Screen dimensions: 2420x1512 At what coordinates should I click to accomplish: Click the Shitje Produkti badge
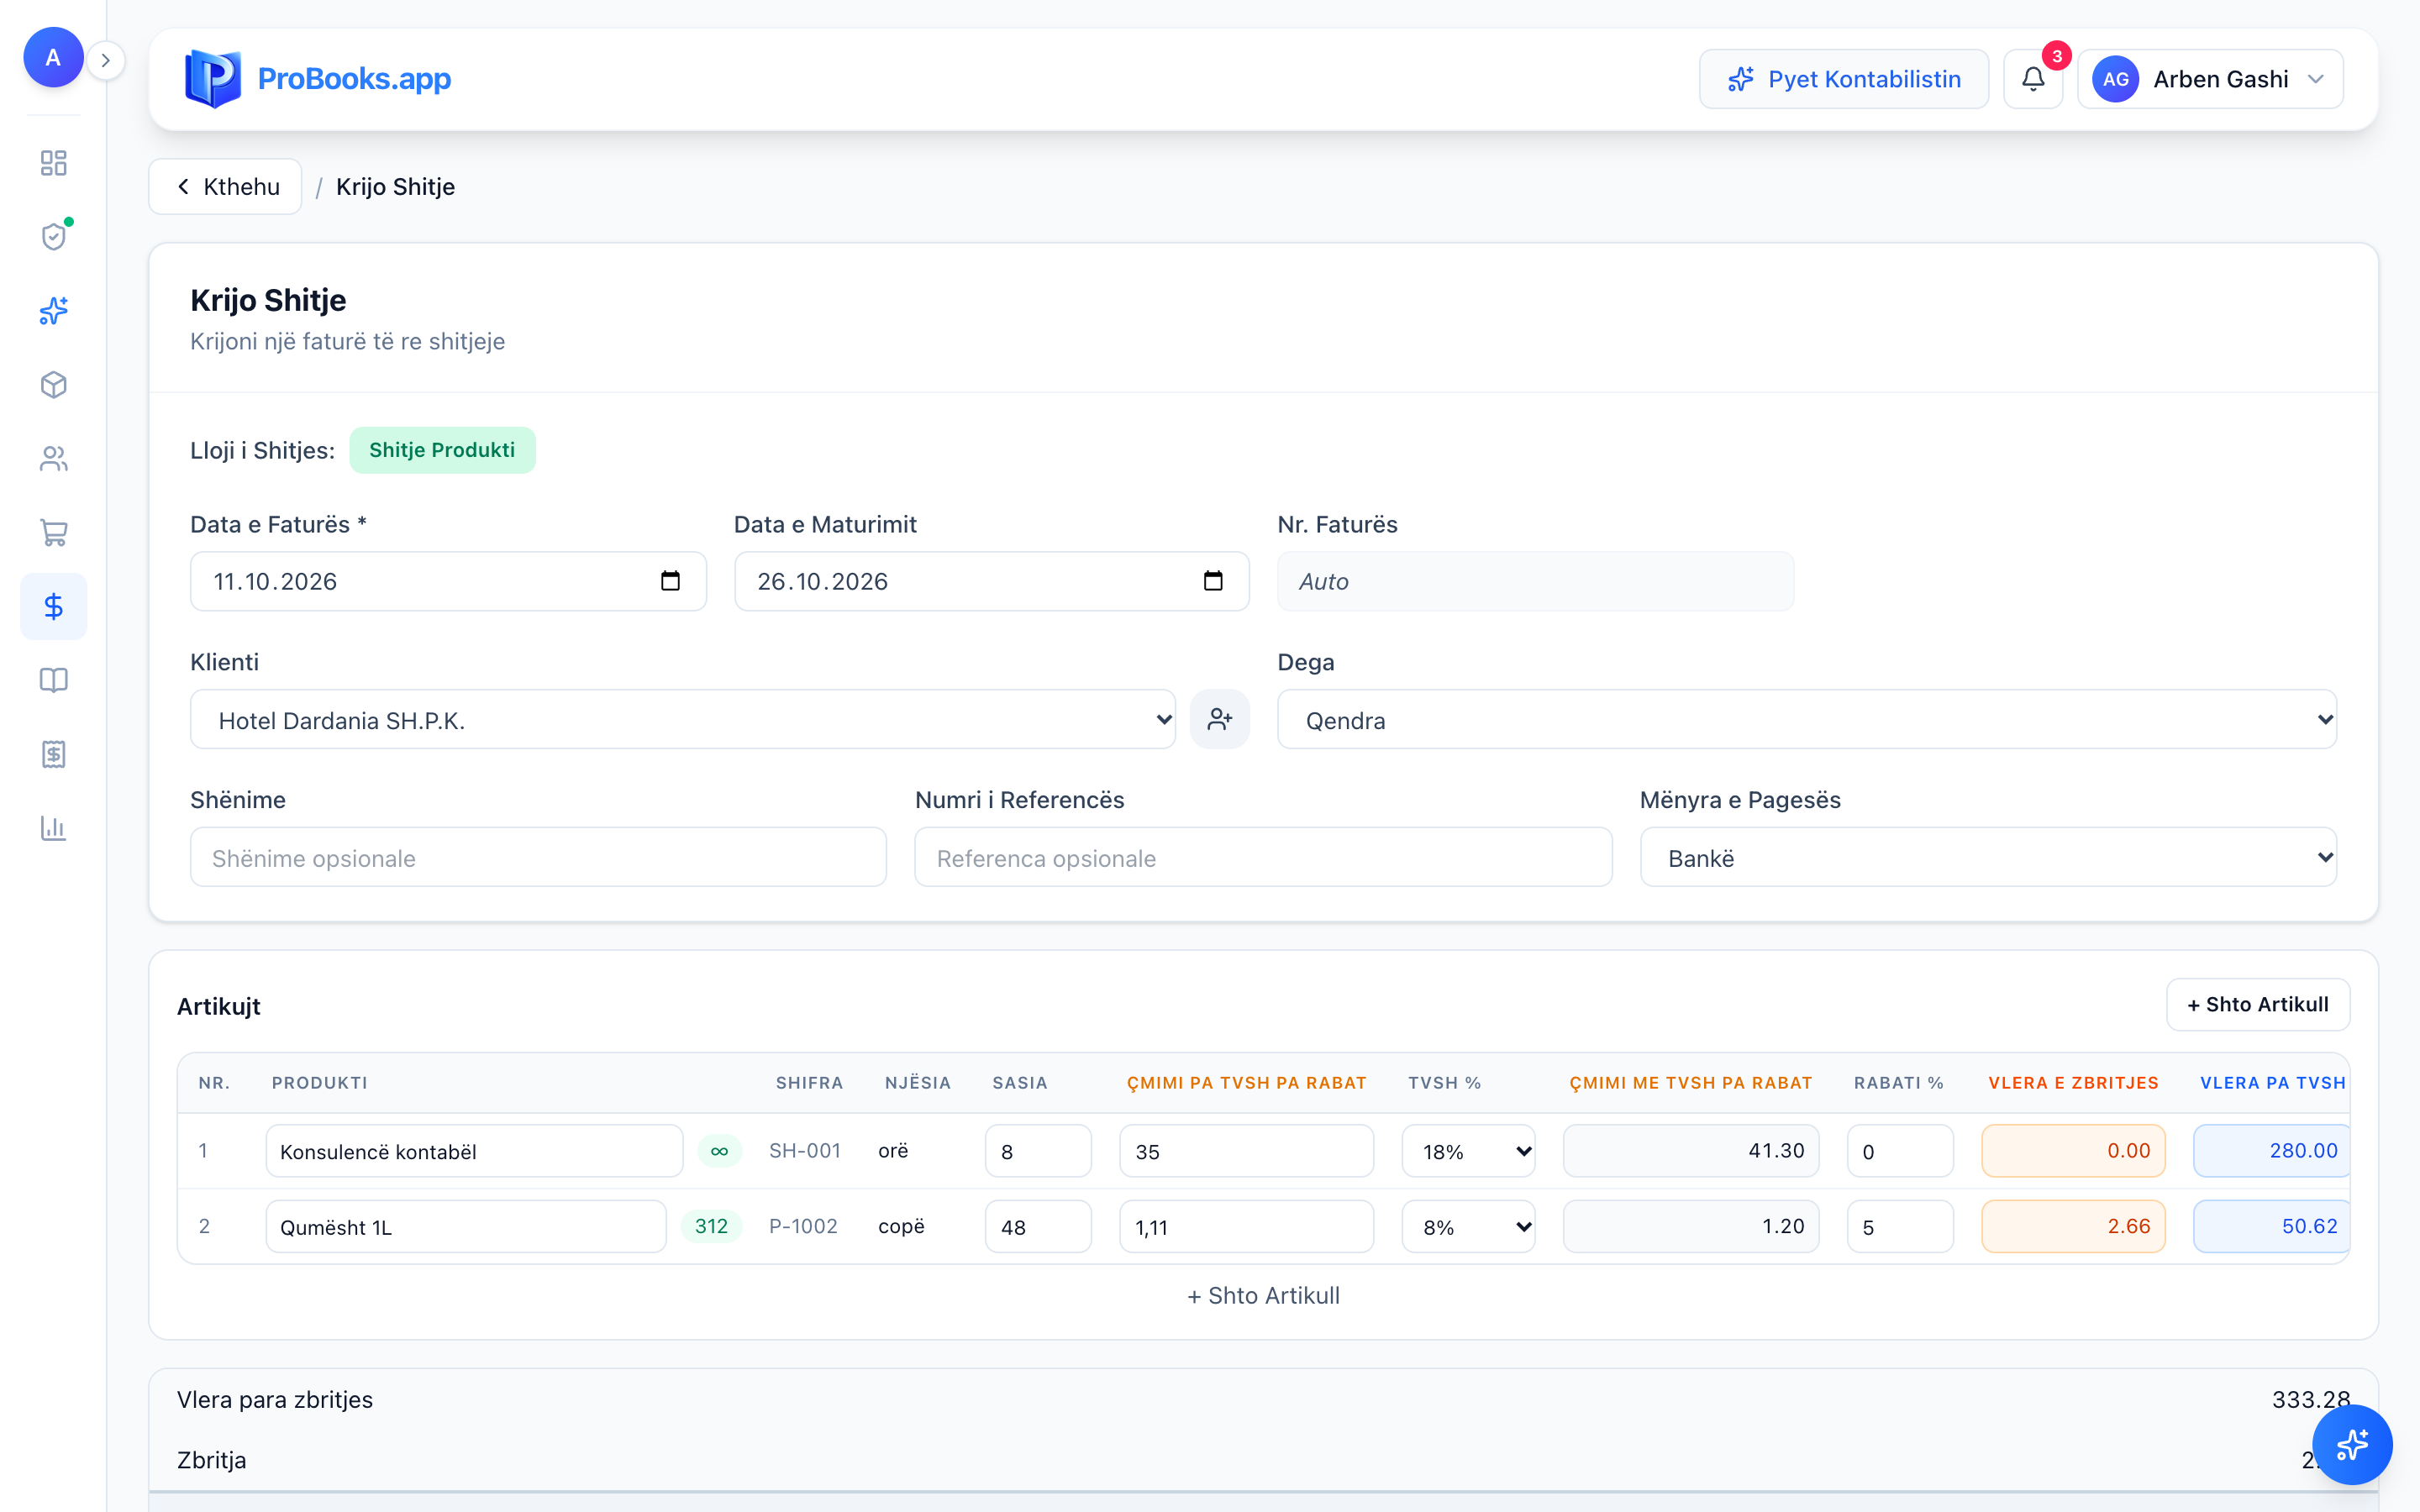pyautogui.click(x=442, y=450)
